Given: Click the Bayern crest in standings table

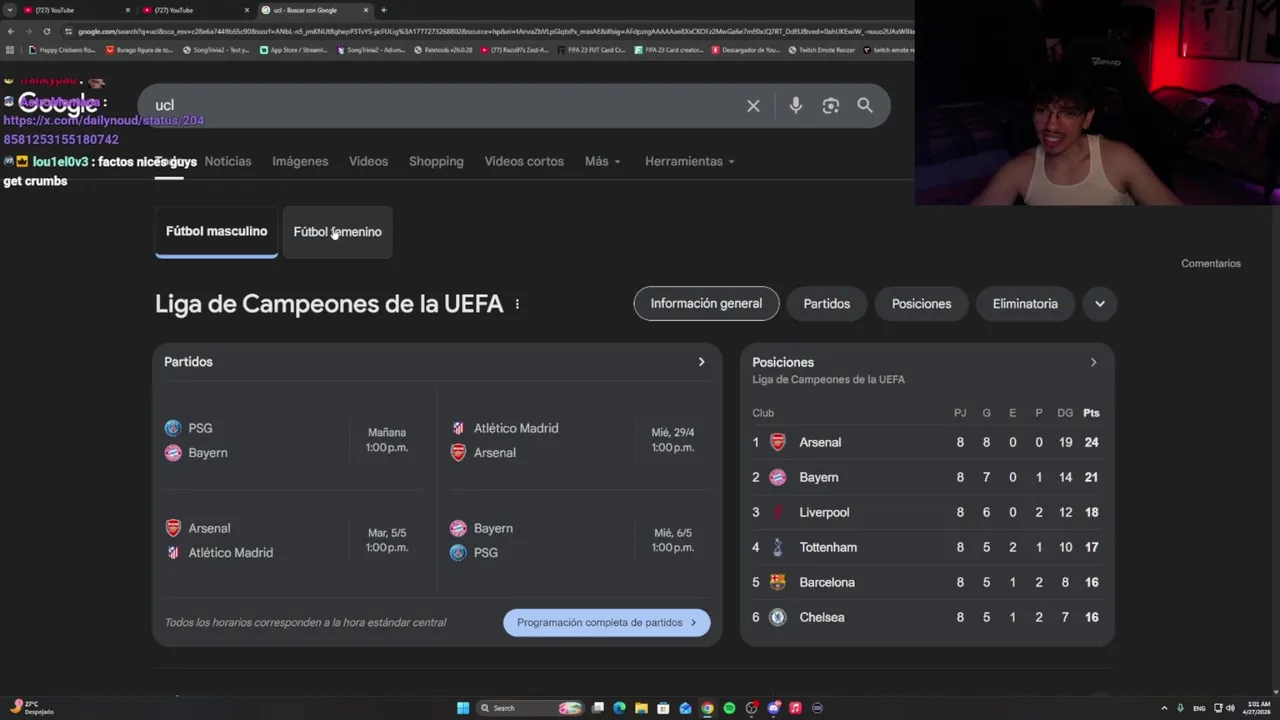Looking at the screenshot, I should pos(778,477).
